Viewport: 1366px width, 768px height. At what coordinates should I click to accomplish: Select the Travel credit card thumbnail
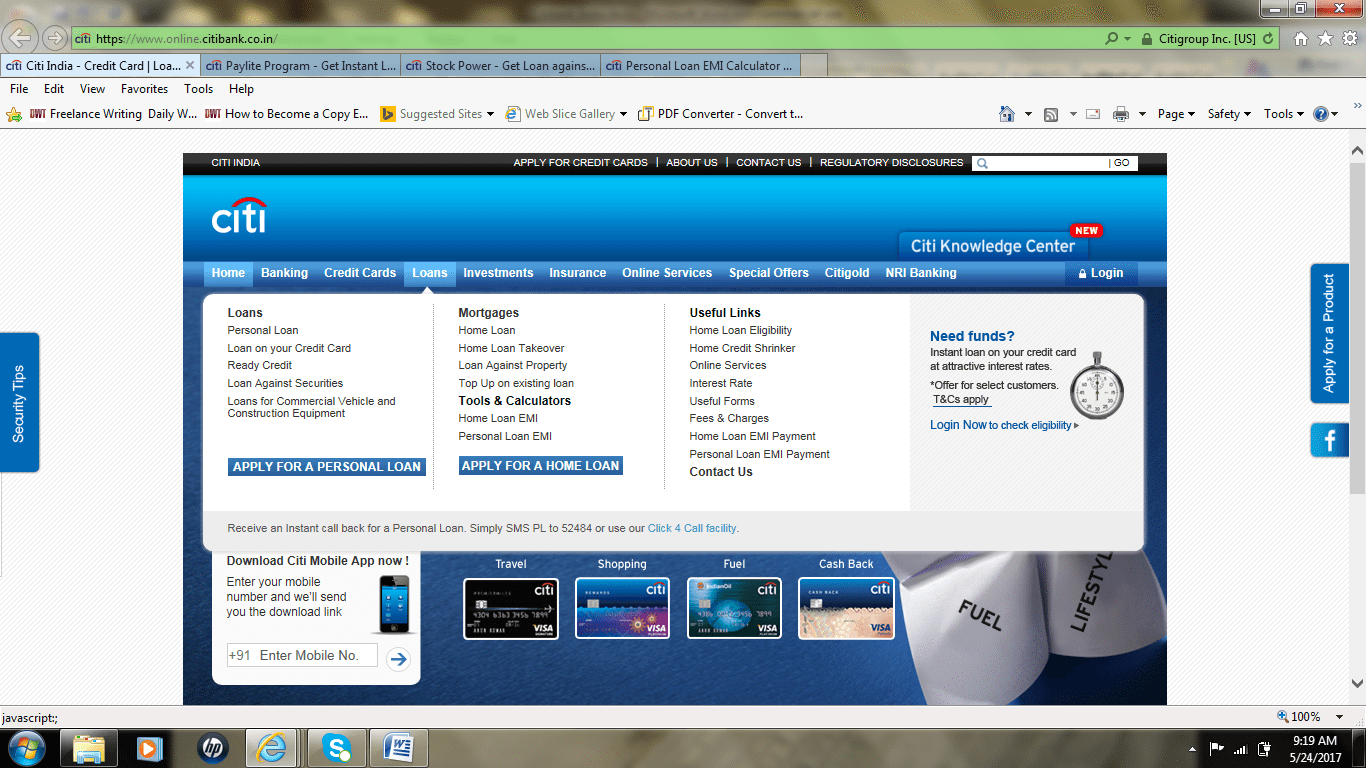511,609
